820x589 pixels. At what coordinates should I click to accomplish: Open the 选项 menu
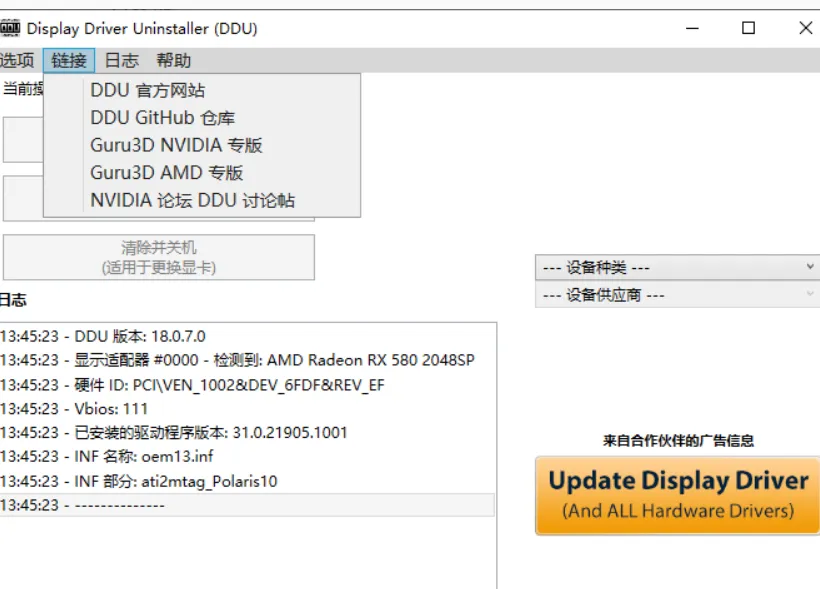pyautogui.click(x=17, y=61)
